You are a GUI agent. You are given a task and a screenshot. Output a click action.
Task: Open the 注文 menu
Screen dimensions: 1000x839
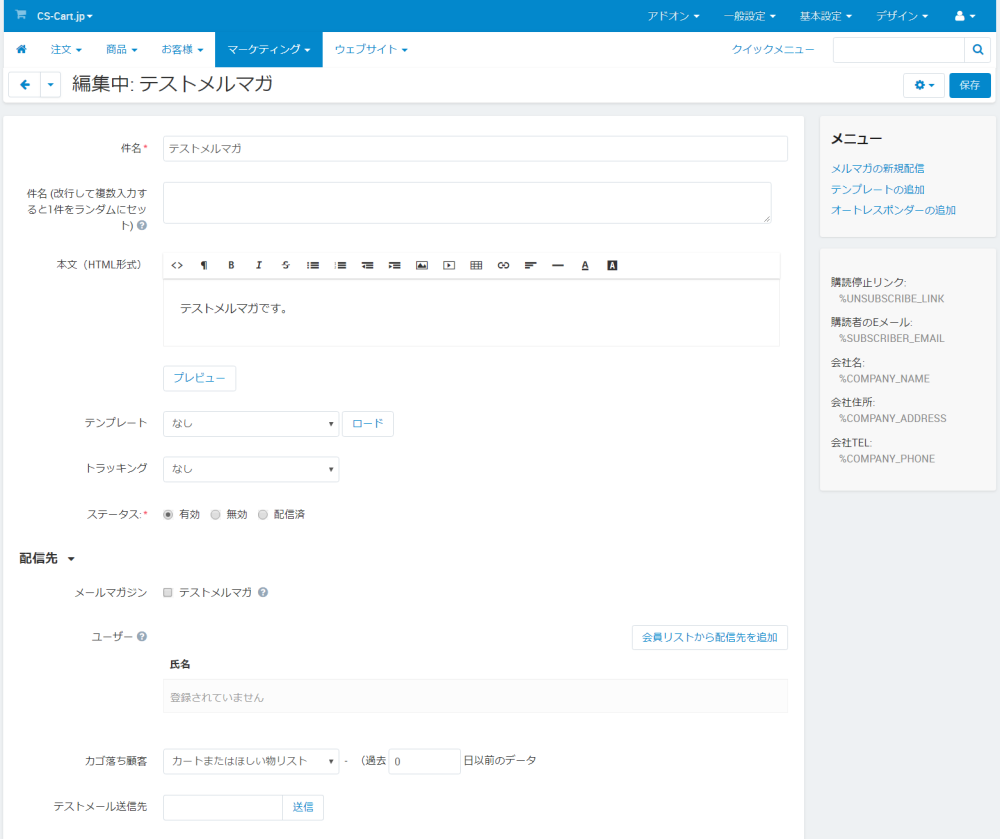(x=66, y=49)
